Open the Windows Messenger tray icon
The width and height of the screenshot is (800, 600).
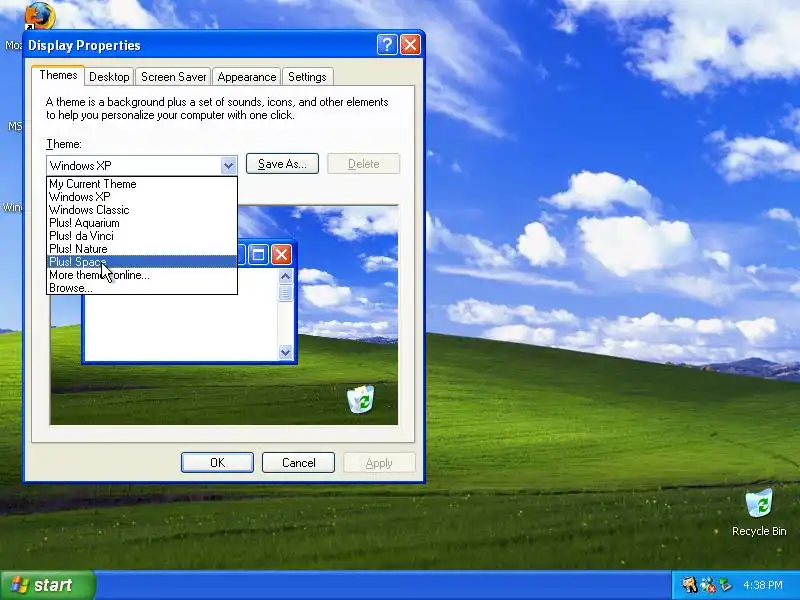[708, 585]
